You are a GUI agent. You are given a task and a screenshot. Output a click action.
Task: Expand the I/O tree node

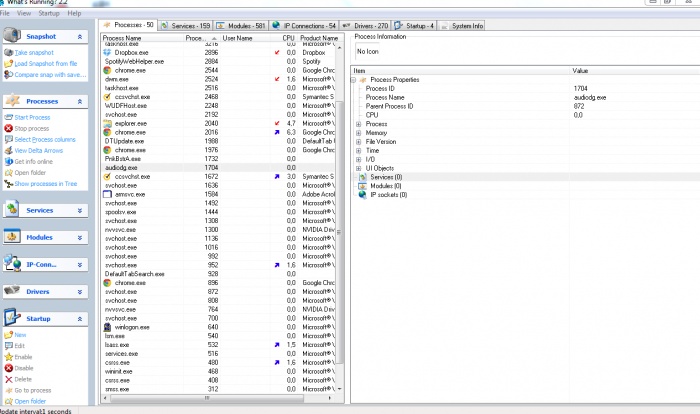pyautogui.click(x=358, y=159)
